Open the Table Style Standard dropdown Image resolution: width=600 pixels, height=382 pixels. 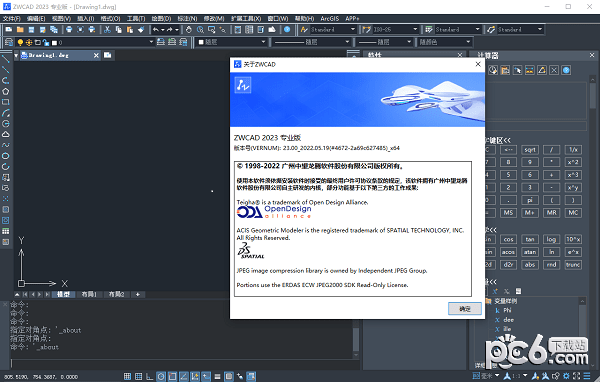478,29
